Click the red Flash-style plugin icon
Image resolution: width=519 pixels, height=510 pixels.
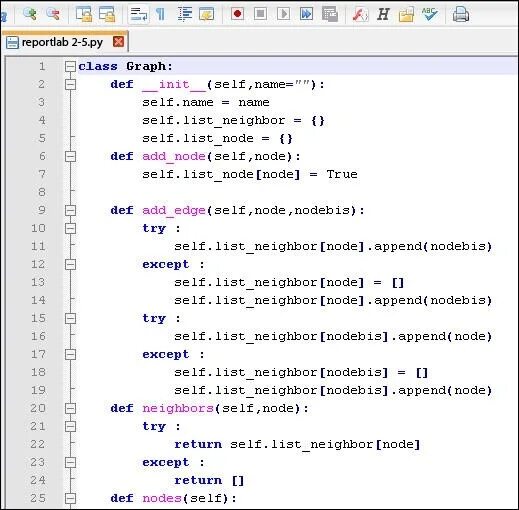[x=360, y=14]
